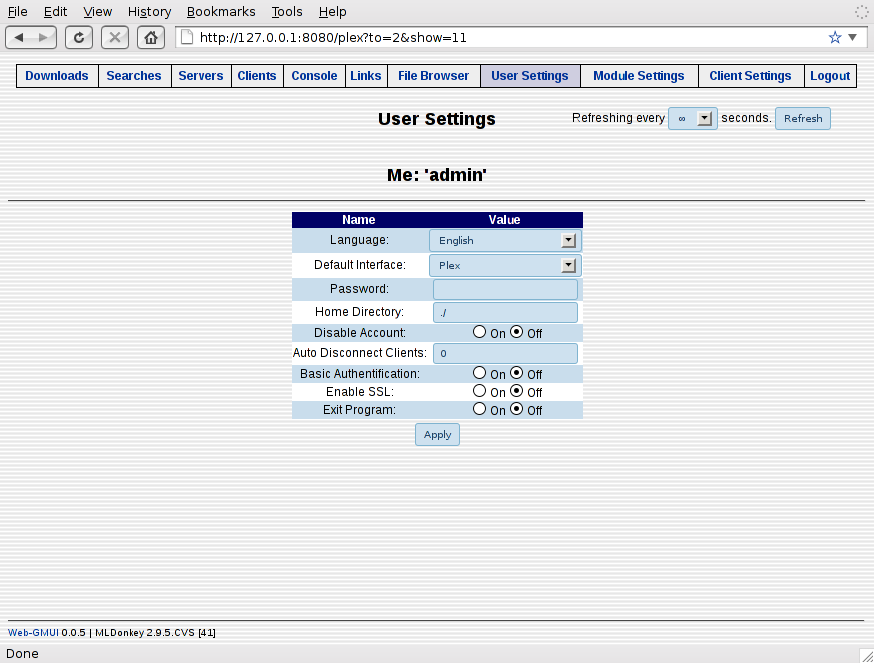Open the browser home page icon
The height and width of the screenshot is (663, 874).
[x=150, y=38]
